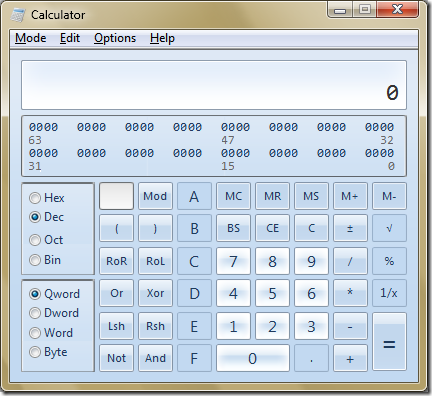Click the Calculator title bar icon
Screen dimensions: 432x396
[x=18, y=15]
